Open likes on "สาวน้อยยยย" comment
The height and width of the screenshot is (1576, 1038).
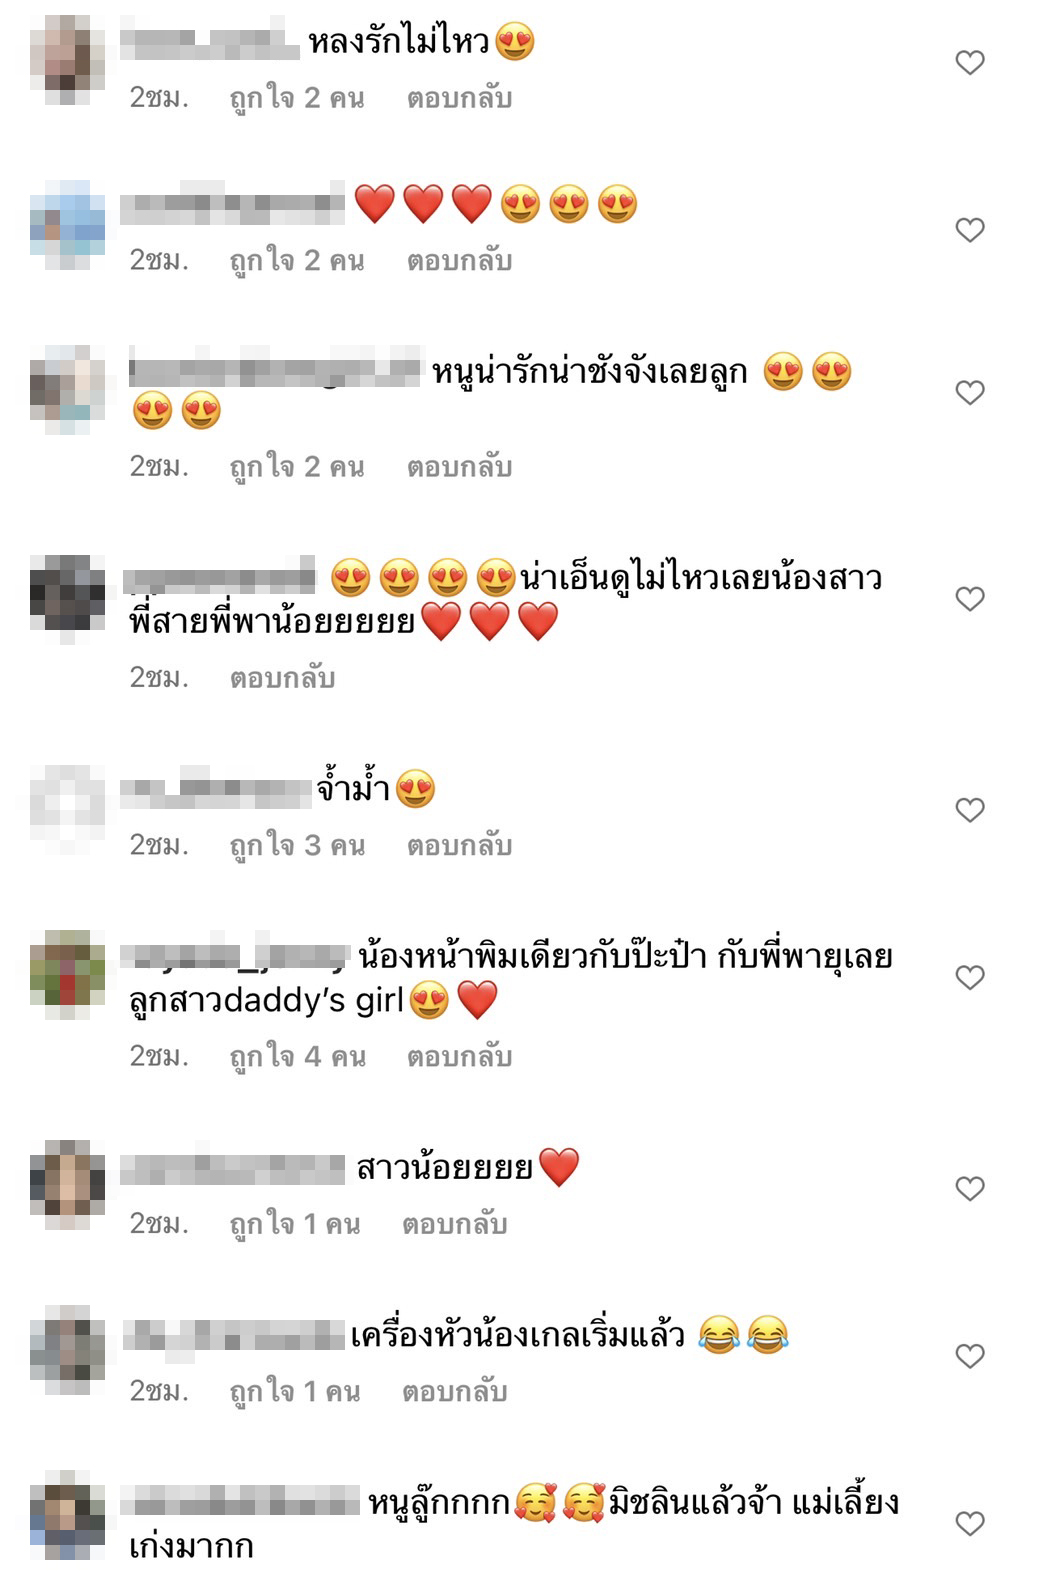295,1224
